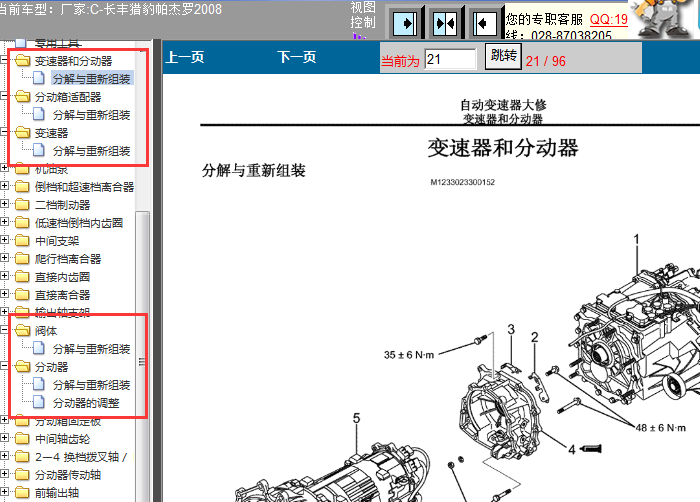The height and width of the screenshot is (502, 700).
Task: Open 分解与重新组装 under 阀体
Action: coord(92,349)
